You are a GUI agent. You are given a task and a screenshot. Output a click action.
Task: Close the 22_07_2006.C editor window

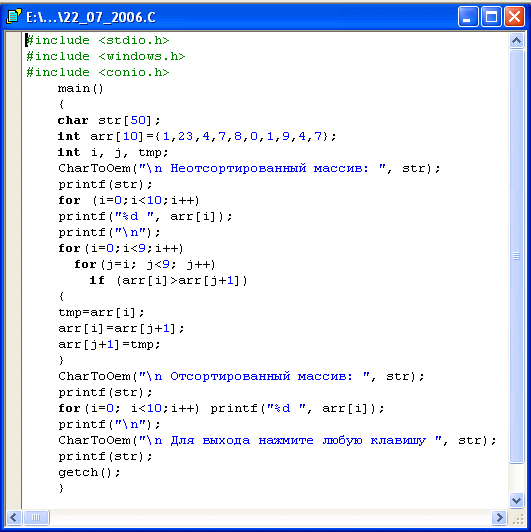[514, 16]
